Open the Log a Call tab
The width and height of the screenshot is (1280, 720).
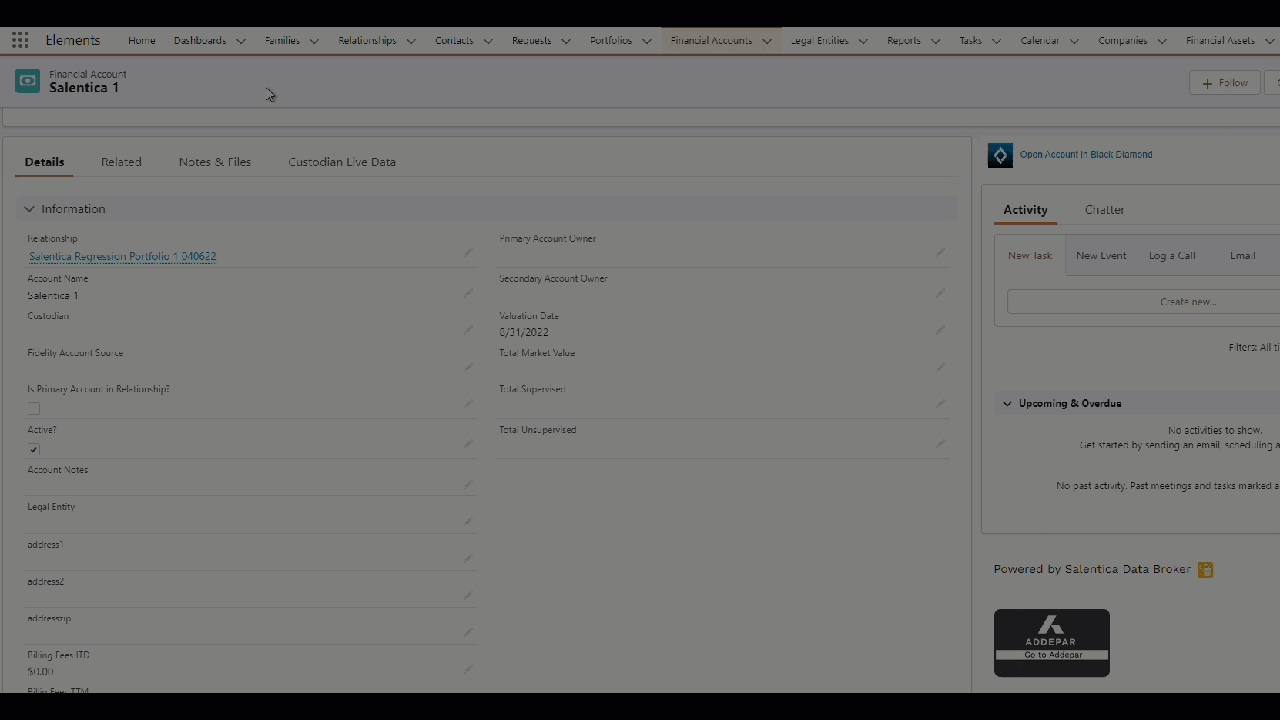tap(1172, 256)
